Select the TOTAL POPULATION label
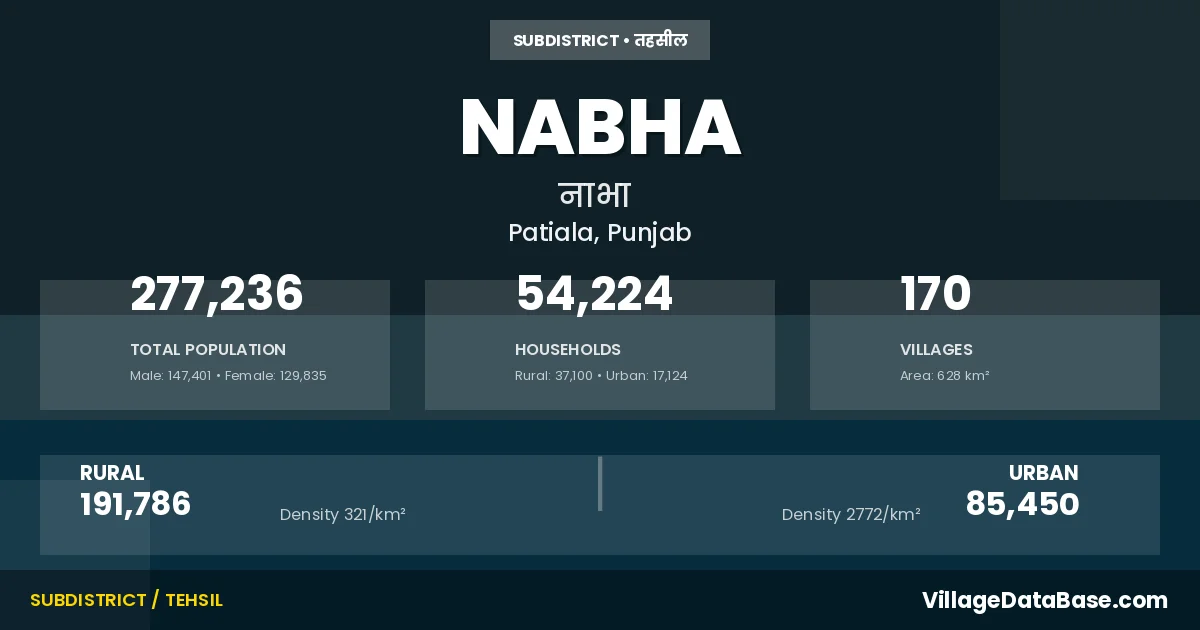The height and width of the screenshot is (630, 1200). [x=208, y=350]
